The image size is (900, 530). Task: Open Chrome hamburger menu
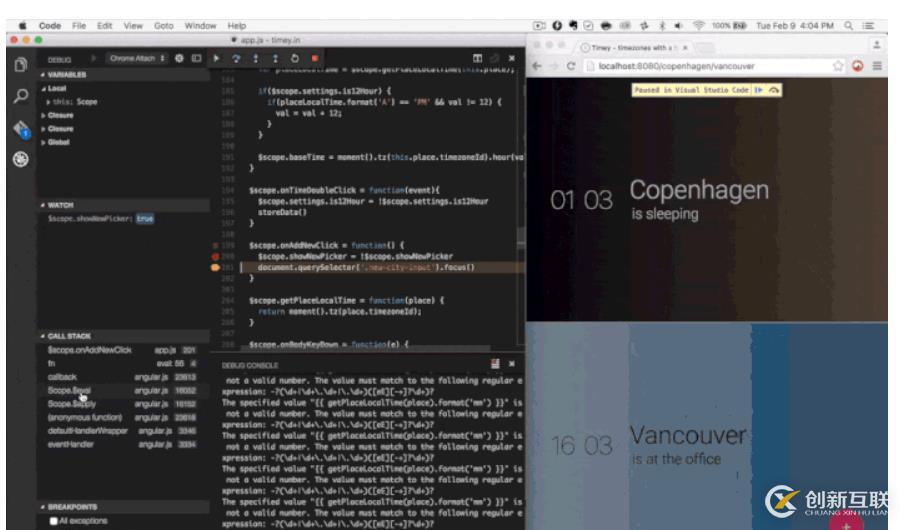(x=877, y=66)
